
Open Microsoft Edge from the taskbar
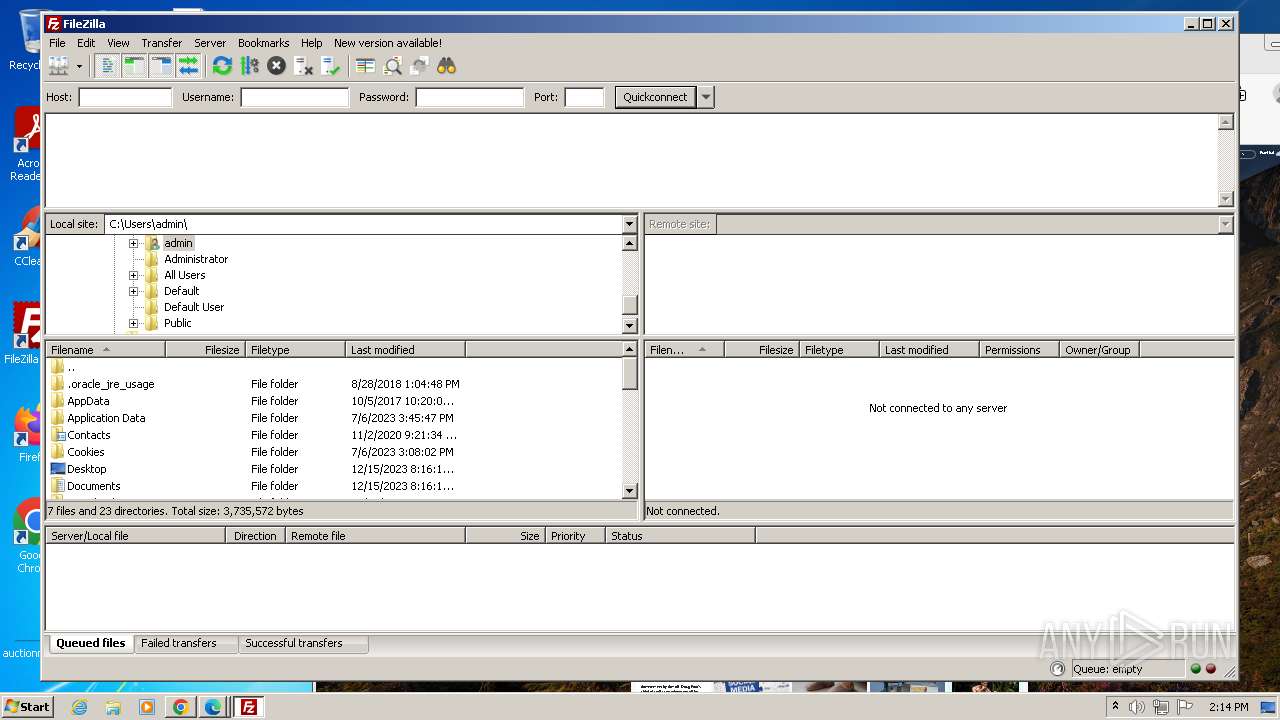coord(213,707)
